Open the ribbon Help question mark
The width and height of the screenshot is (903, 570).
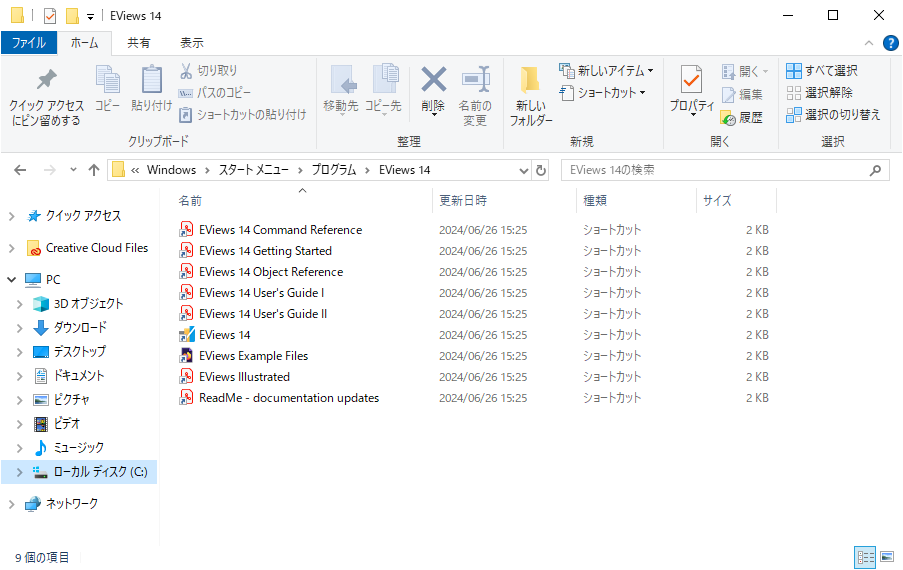pos(890,43)
